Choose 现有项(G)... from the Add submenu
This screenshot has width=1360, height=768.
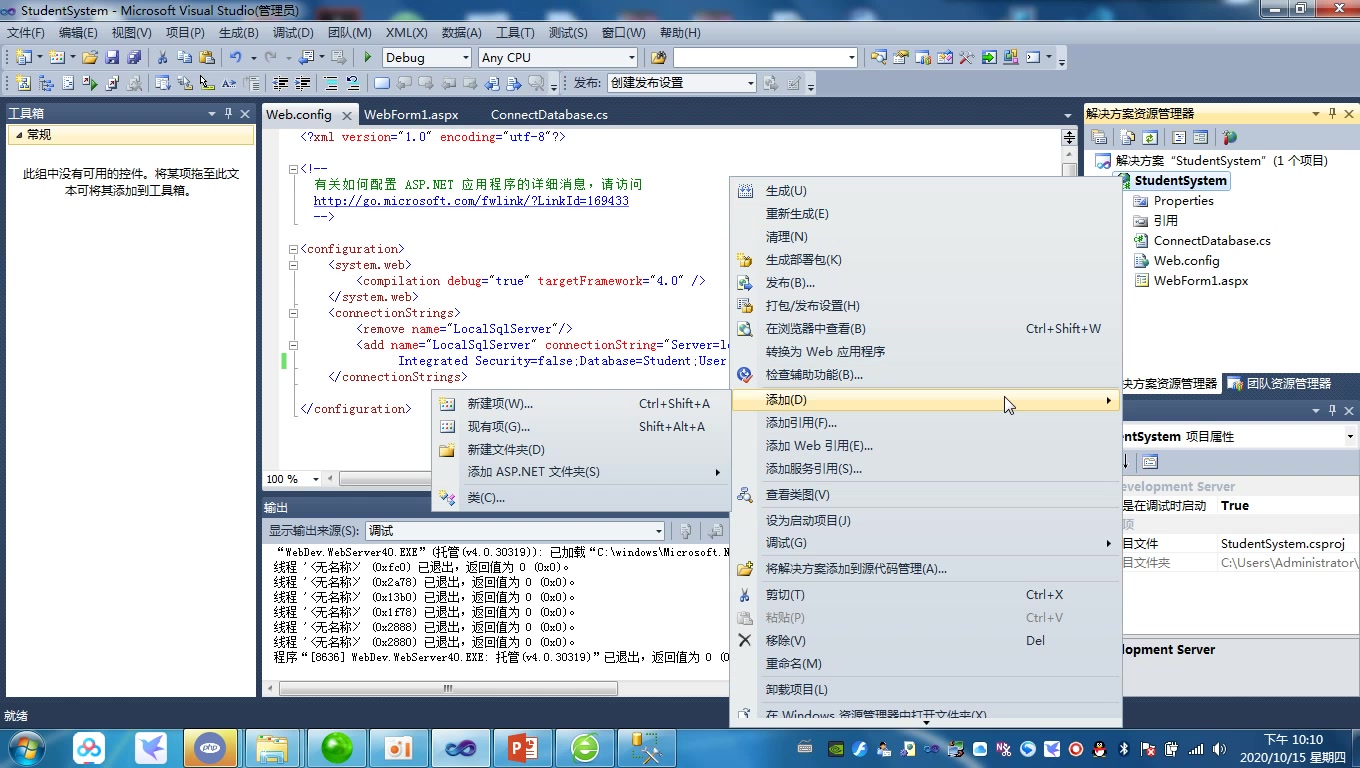pos(580,427)
